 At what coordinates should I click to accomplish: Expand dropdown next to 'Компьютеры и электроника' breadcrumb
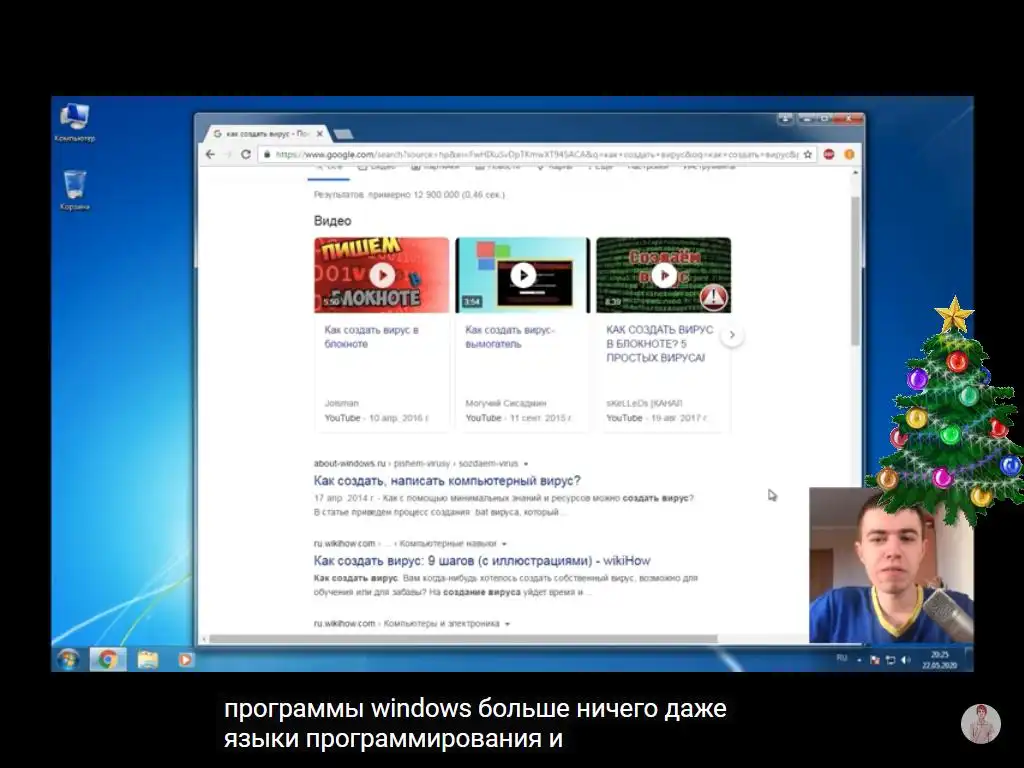[x=507, y=624]
